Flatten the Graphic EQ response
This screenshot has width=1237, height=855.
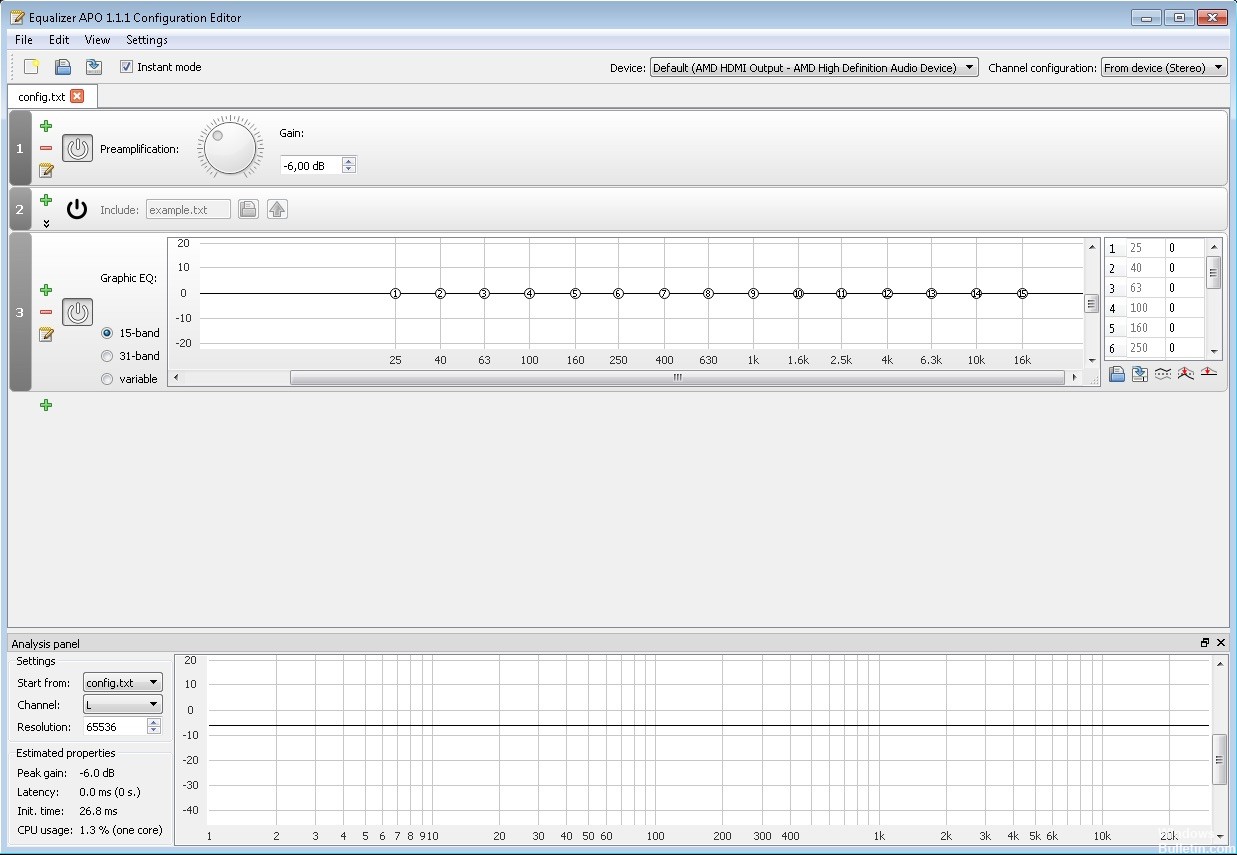tap(1209, 373)
